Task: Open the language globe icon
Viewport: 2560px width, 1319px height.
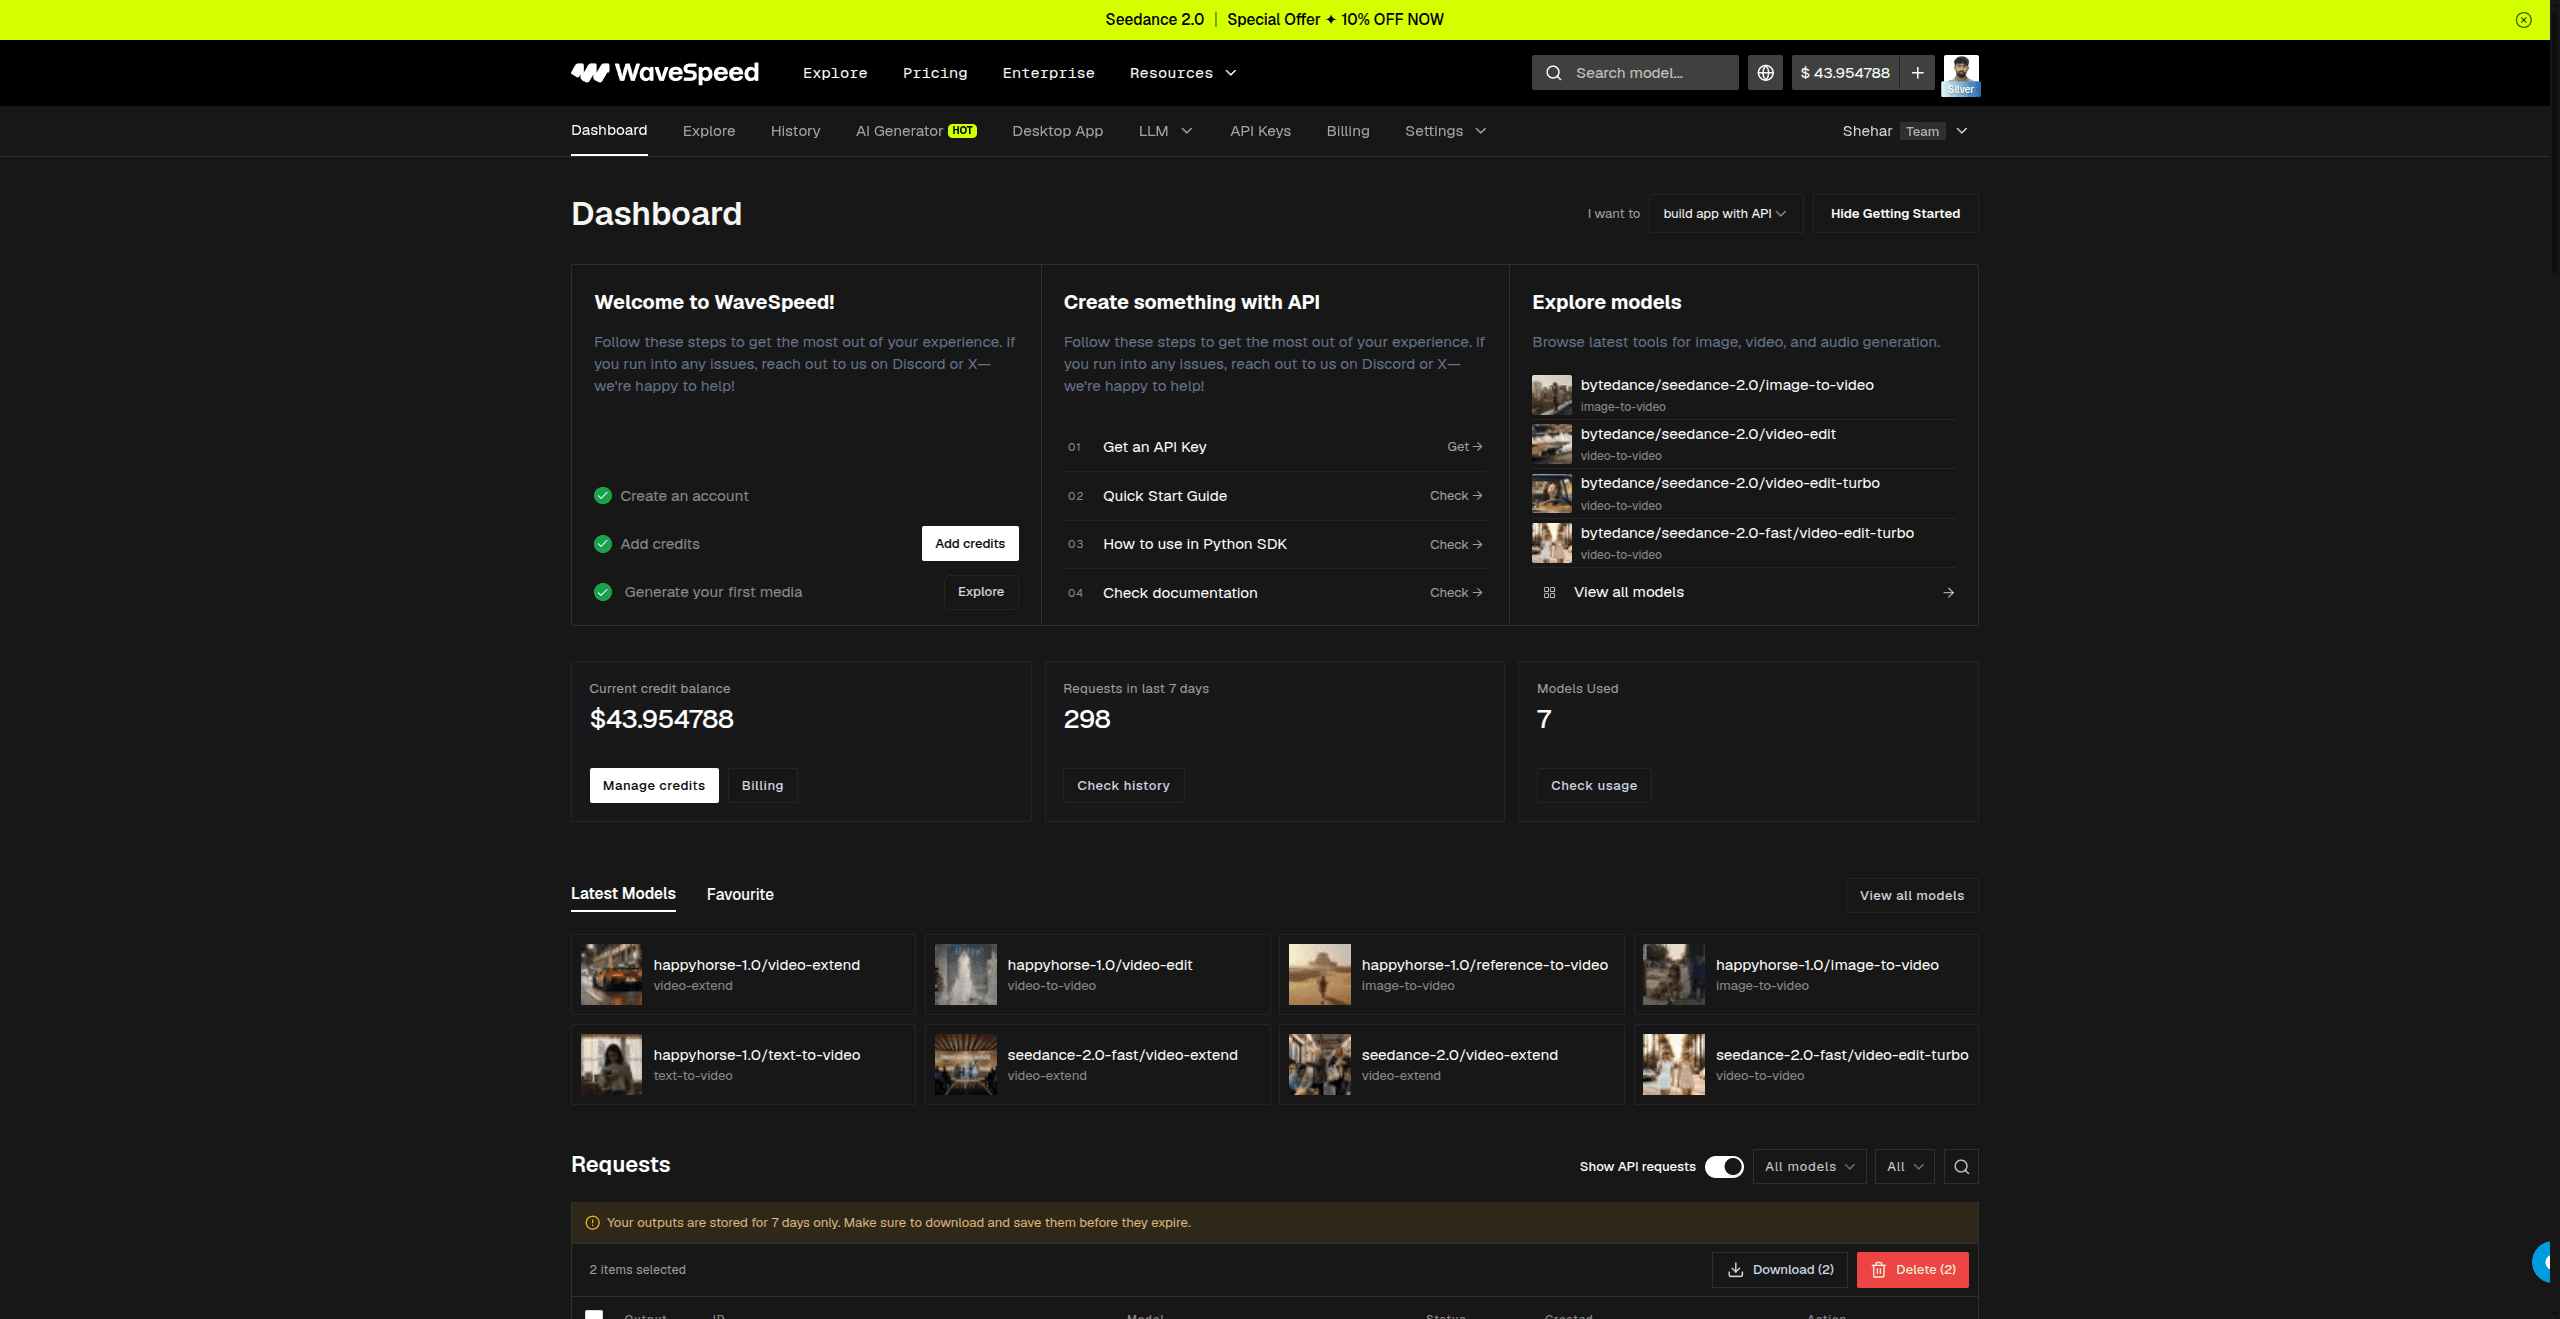Action: tap(1765, 73)
